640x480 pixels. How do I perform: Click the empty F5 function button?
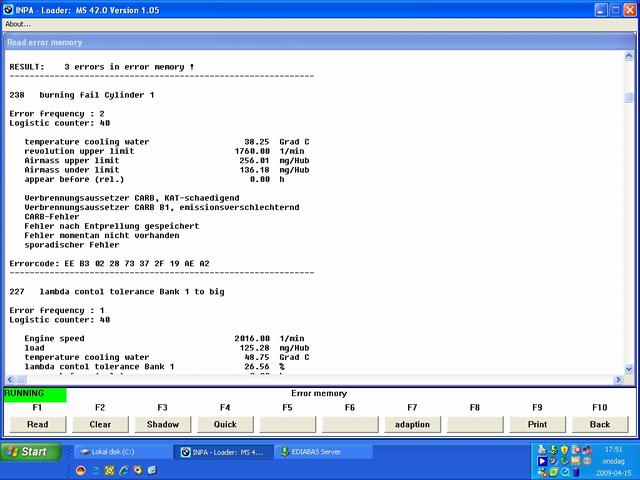click(287, 424)
